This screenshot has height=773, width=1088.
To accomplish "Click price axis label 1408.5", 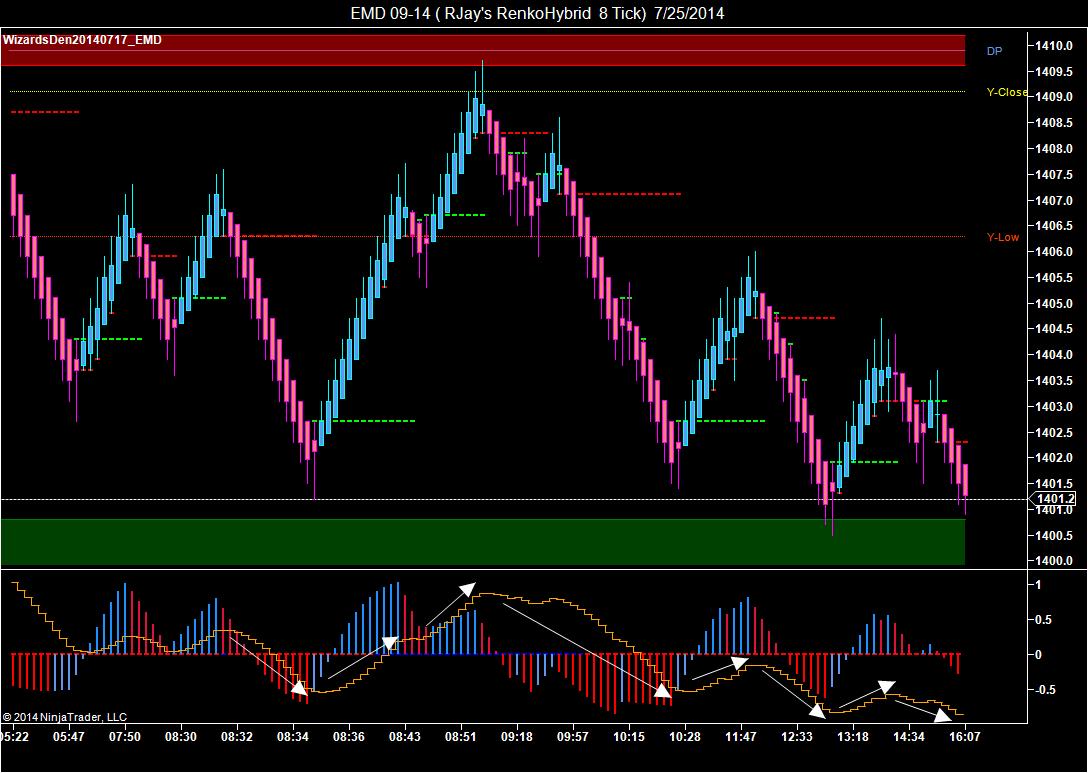I will [x=1053, y=123].
